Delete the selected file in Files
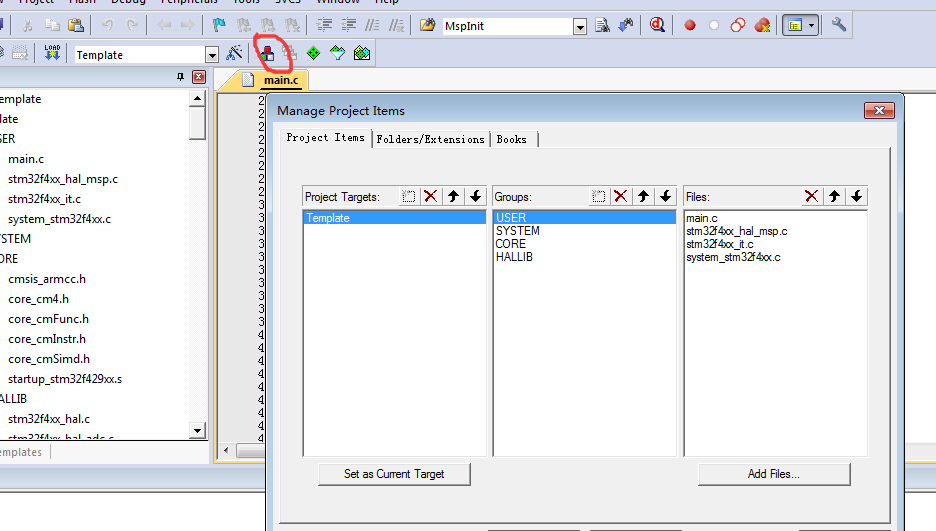This screenshot has height=531, width=936. (811, 197)
